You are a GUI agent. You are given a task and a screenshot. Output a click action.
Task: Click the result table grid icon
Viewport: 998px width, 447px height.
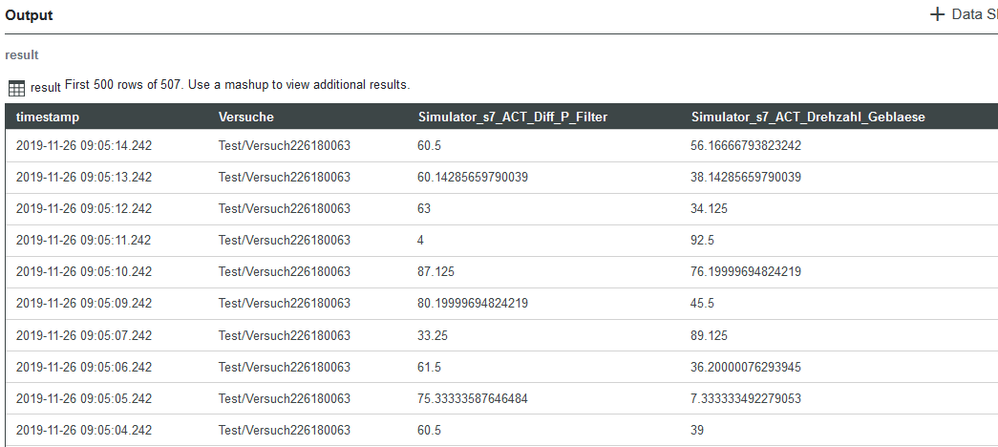(x=16, y=88)
